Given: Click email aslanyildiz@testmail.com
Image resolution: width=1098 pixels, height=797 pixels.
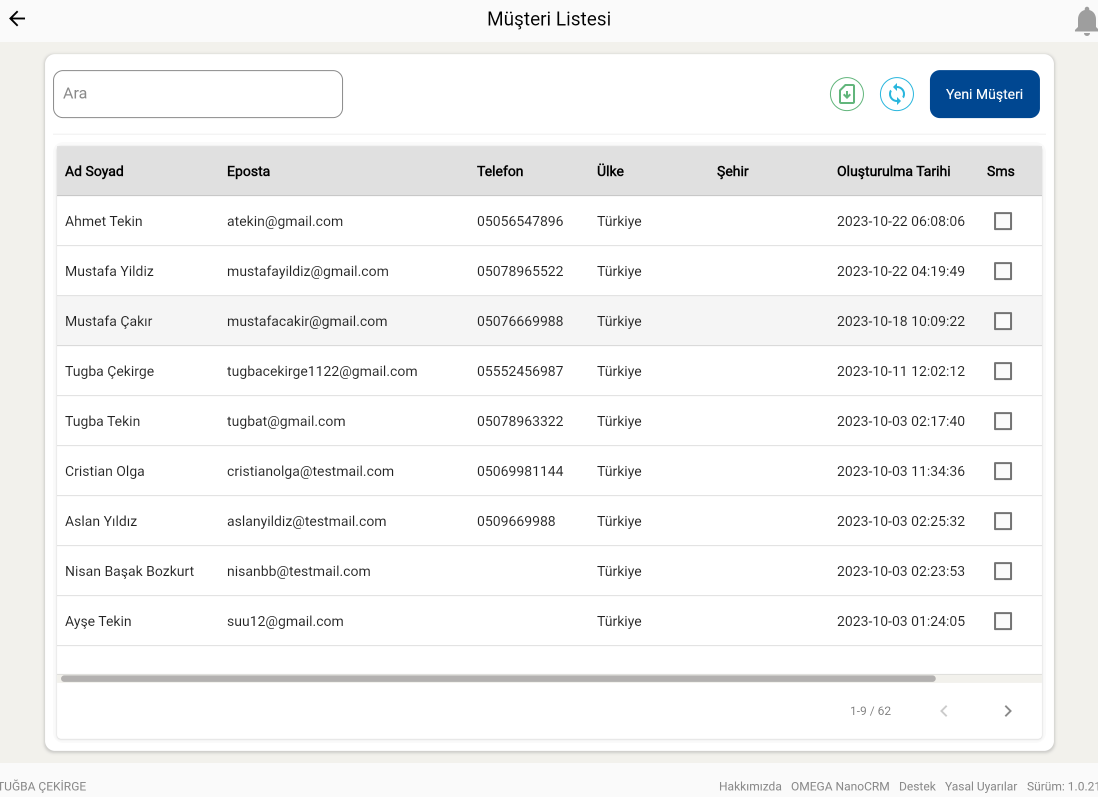Looking at the screenshot, I should pyautogui.click(x=307, y=521).
